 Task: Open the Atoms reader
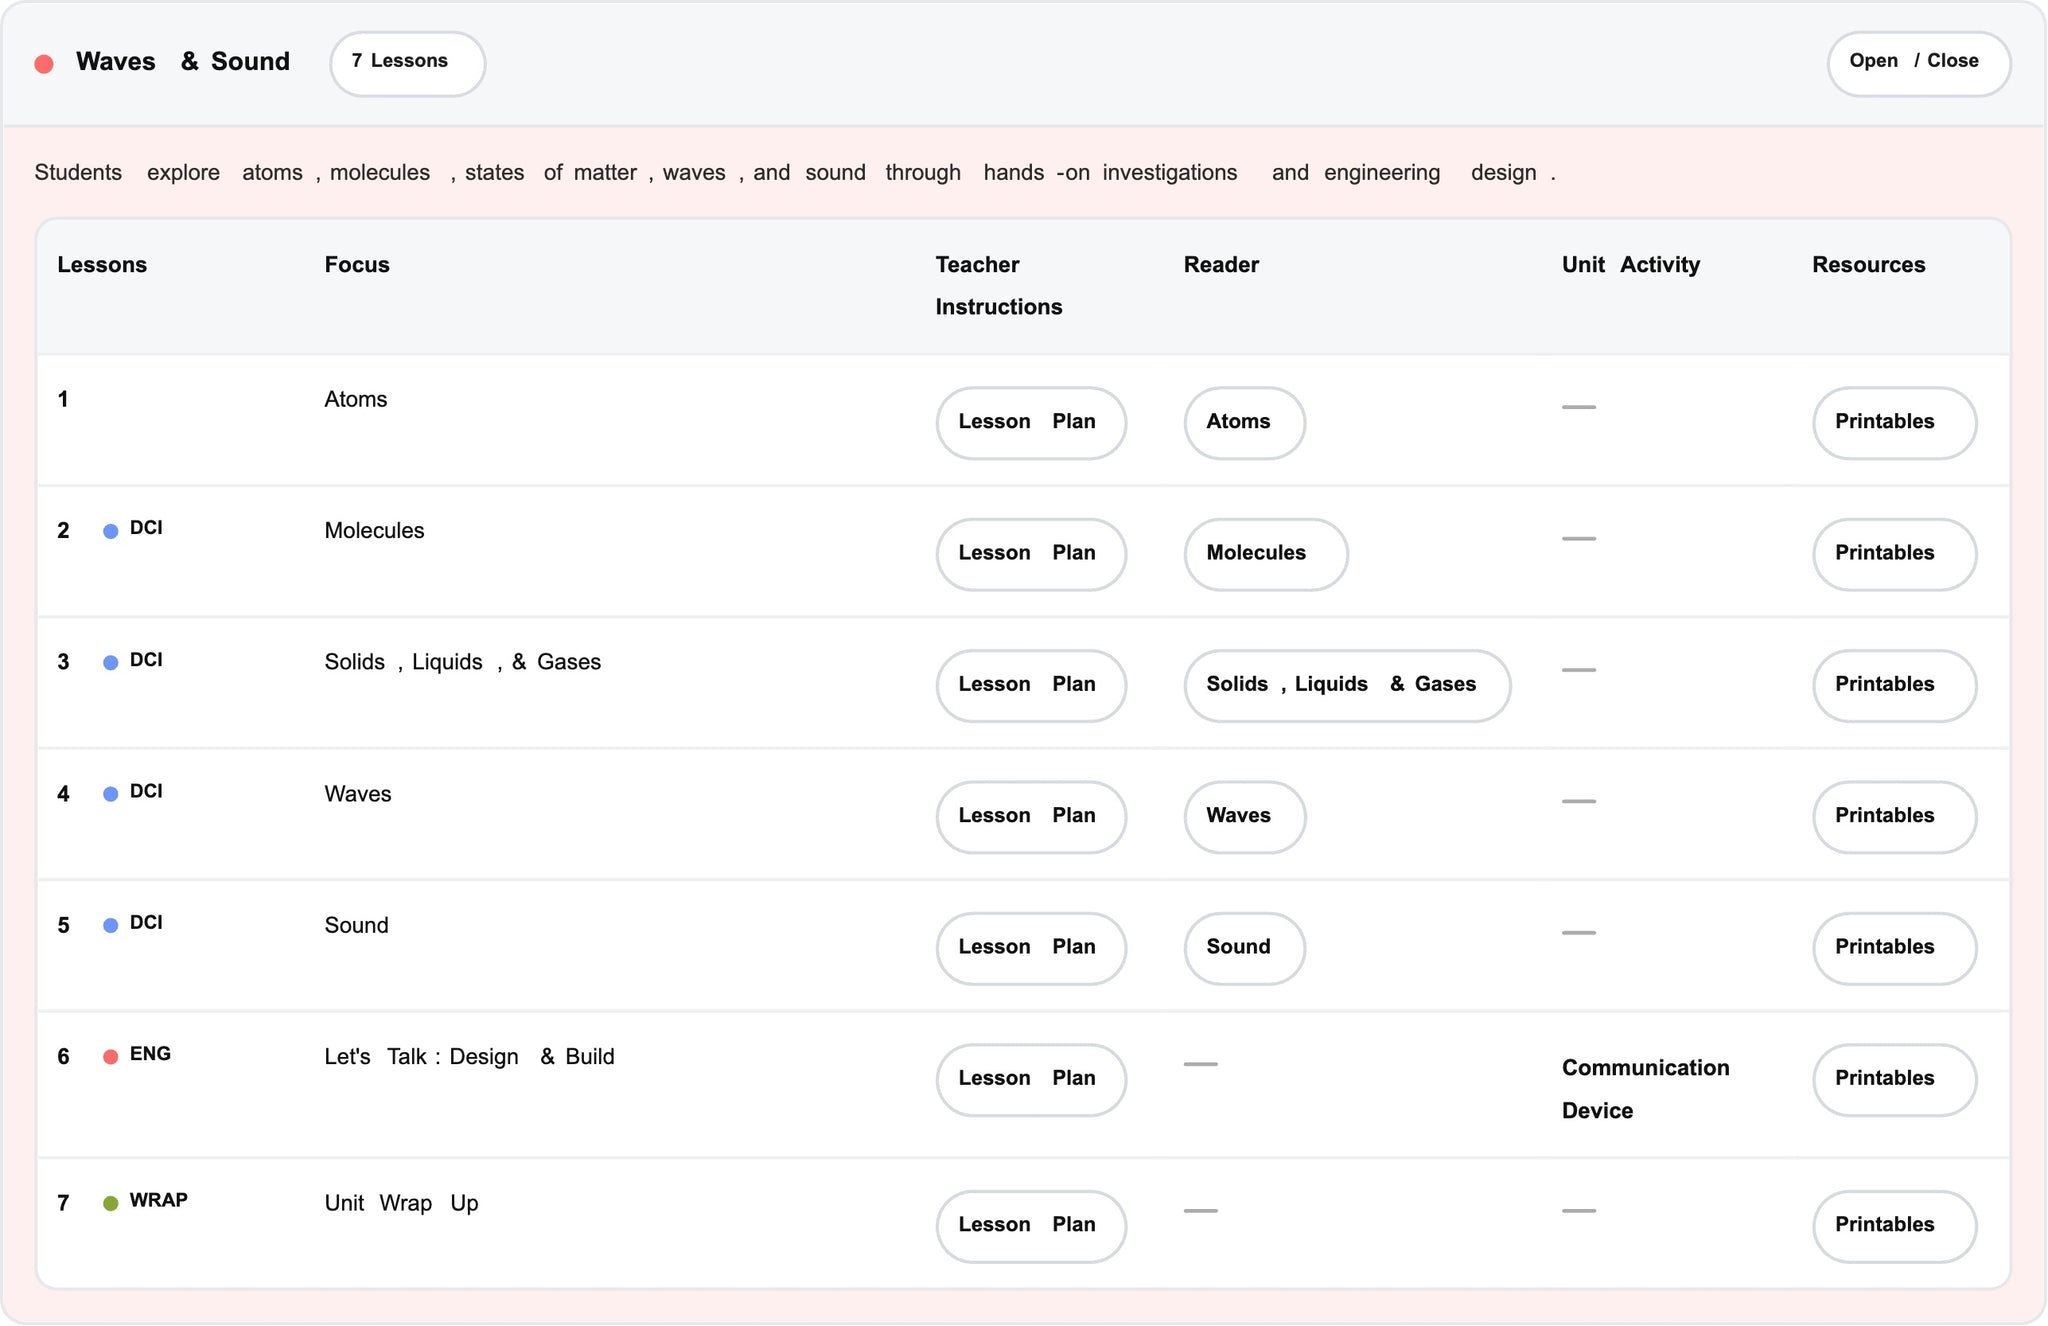[x=1244, y=423]
